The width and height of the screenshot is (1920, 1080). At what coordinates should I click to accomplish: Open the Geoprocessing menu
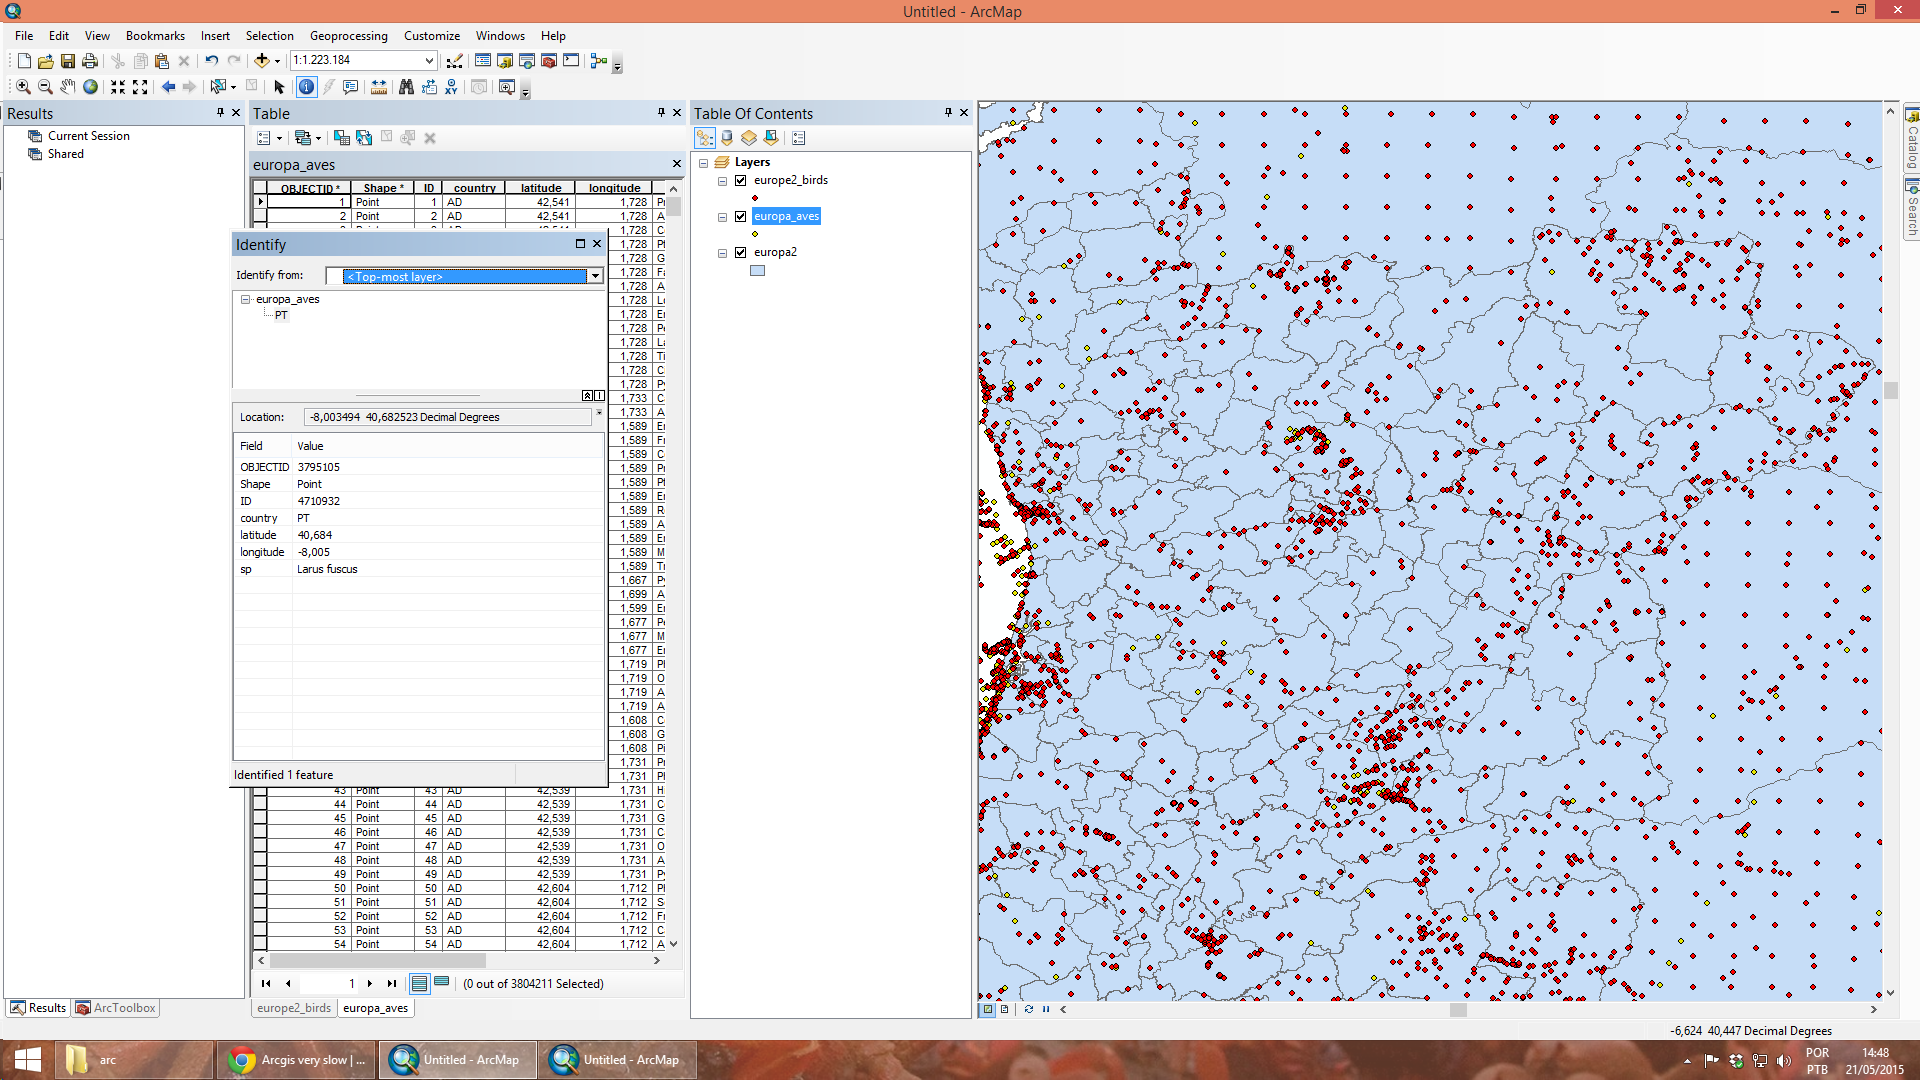click(348, 36)
